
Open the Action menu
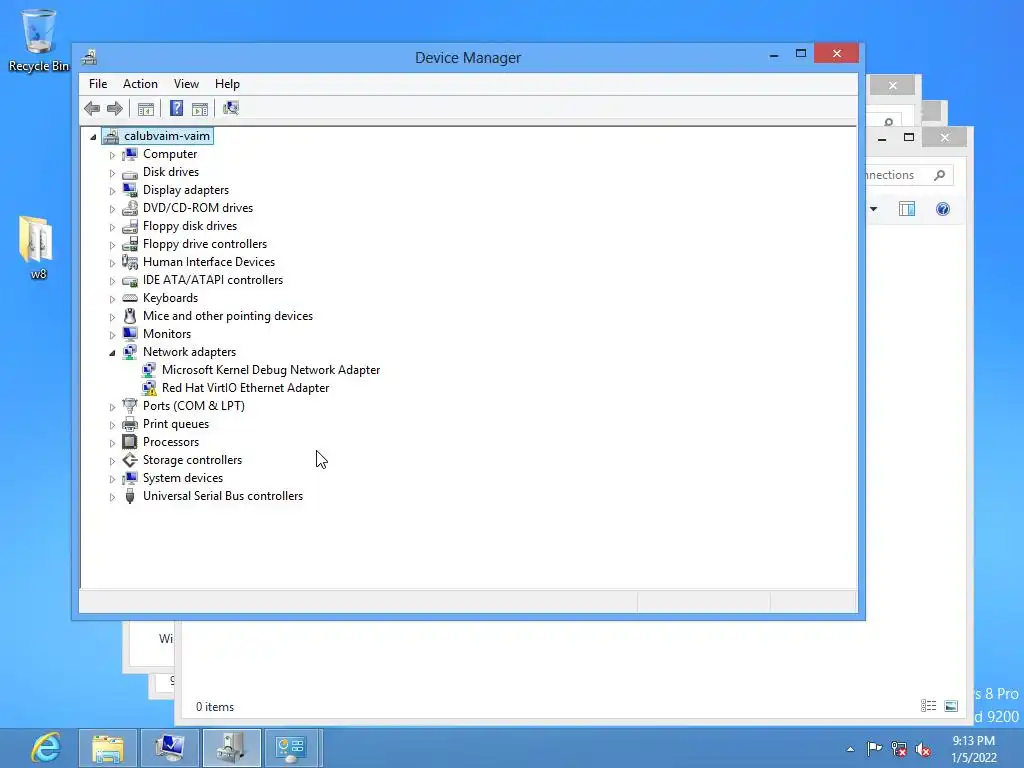coord(140,84)
